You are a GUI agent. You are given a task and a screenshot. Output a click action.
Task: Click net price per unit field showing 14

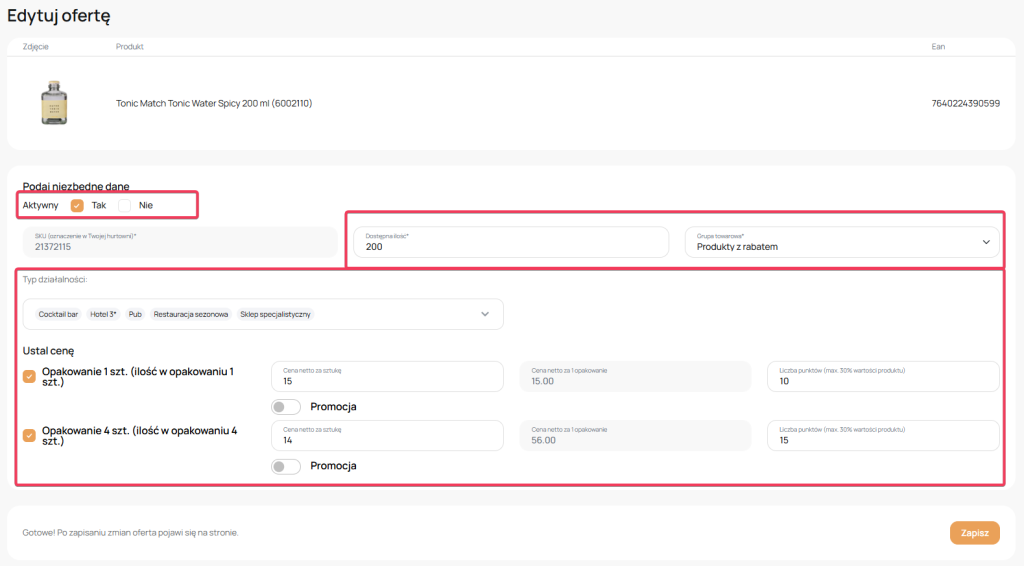(387, 436)
